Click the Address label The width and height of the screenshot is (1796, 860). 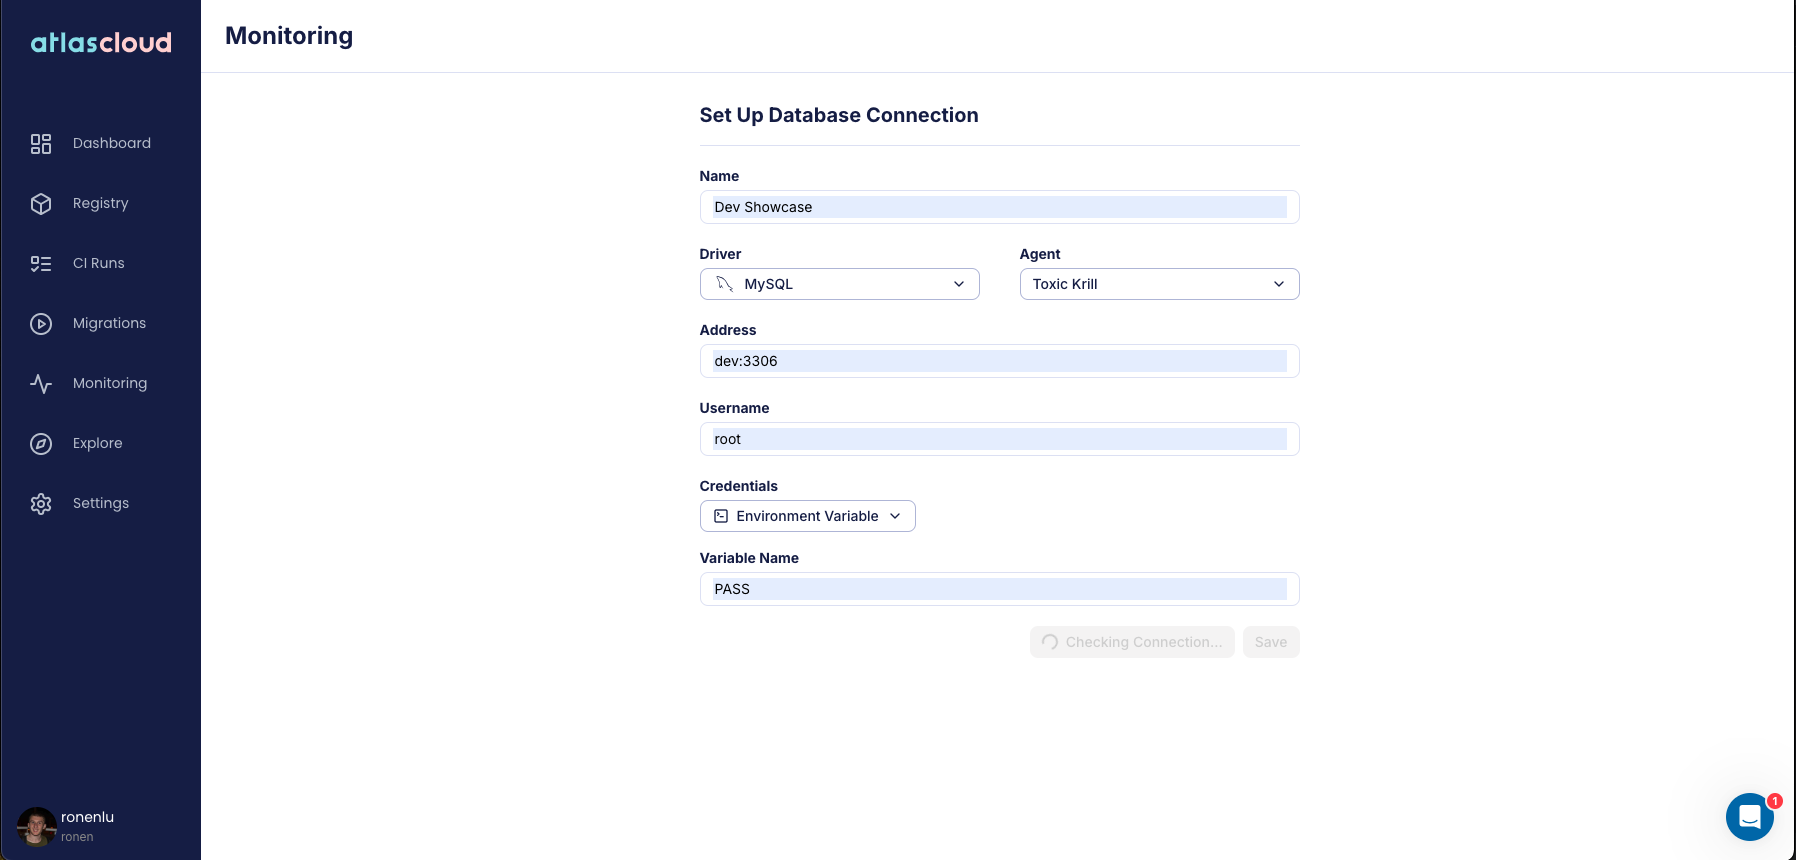click(728, 330)
